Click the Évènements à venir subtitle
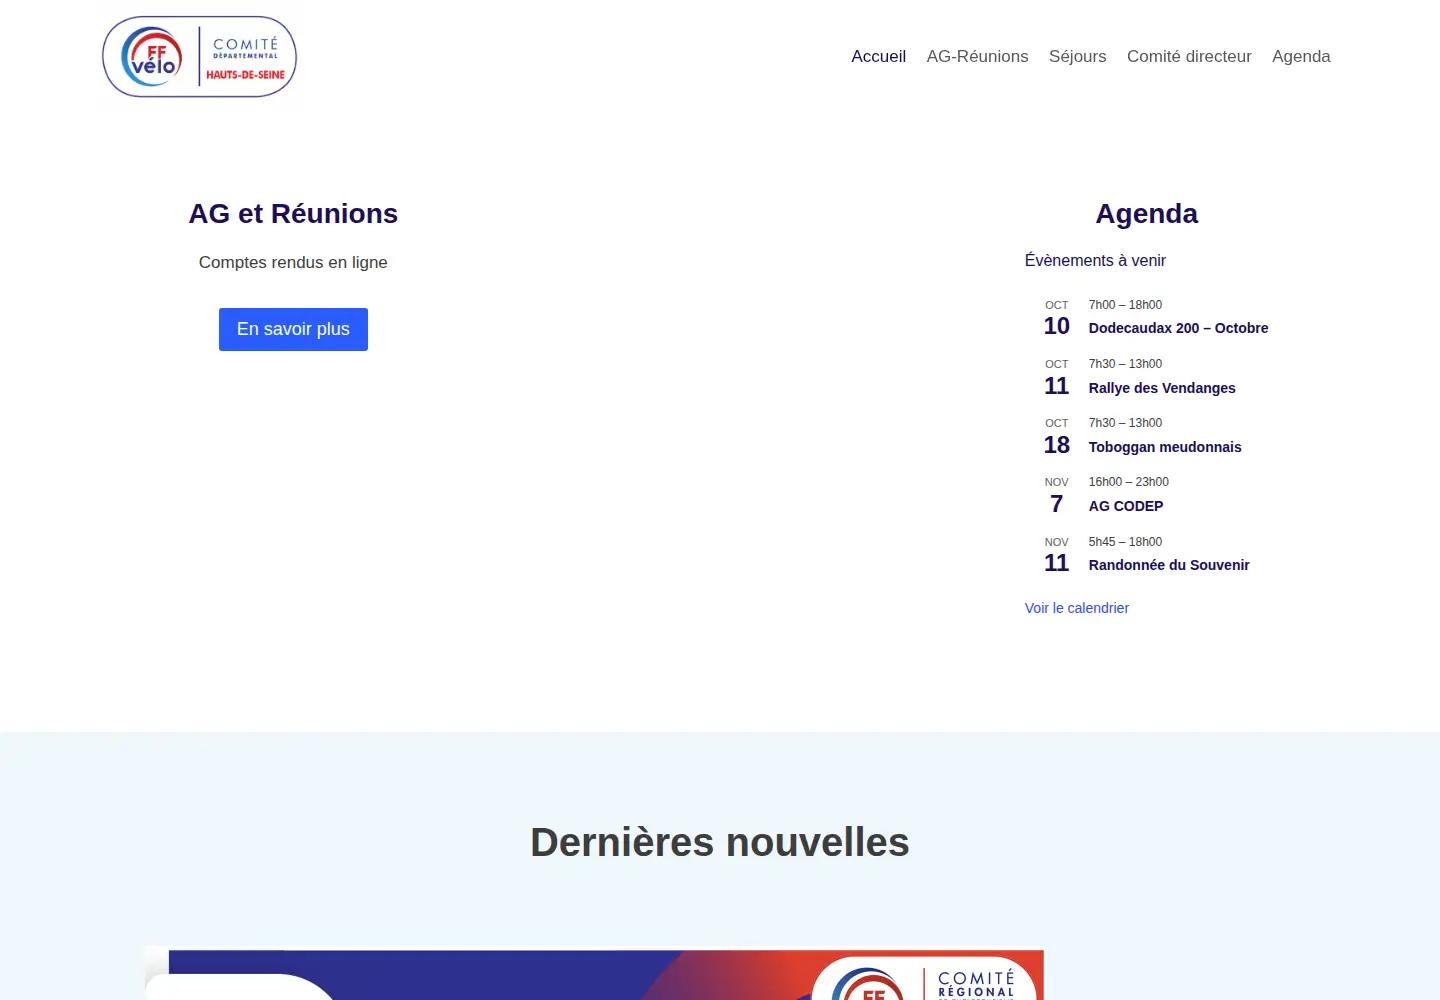Screen dimensions: 1440x1000 tap(1095, 260)
